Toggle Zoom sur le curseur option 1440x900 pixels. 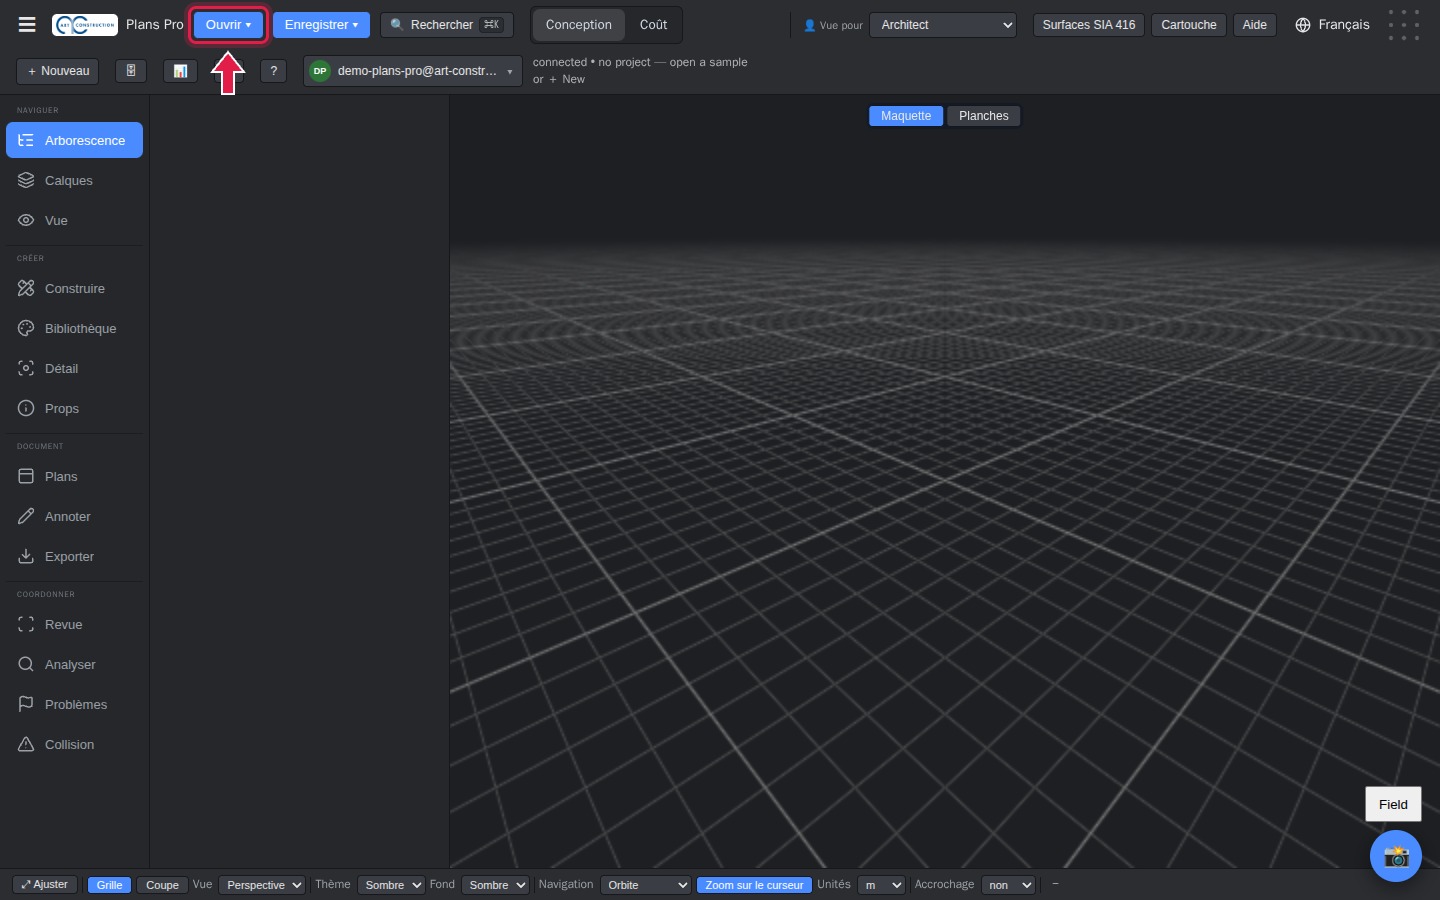(754, 885)
